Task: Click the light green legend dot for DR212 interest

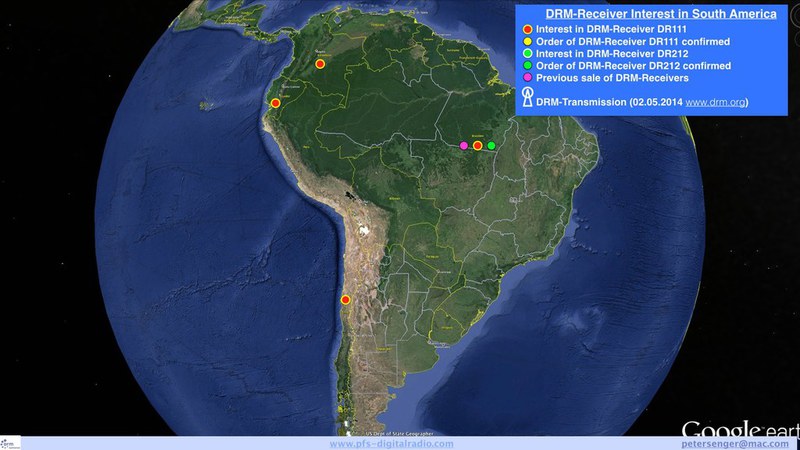Action: coord(526,53)
